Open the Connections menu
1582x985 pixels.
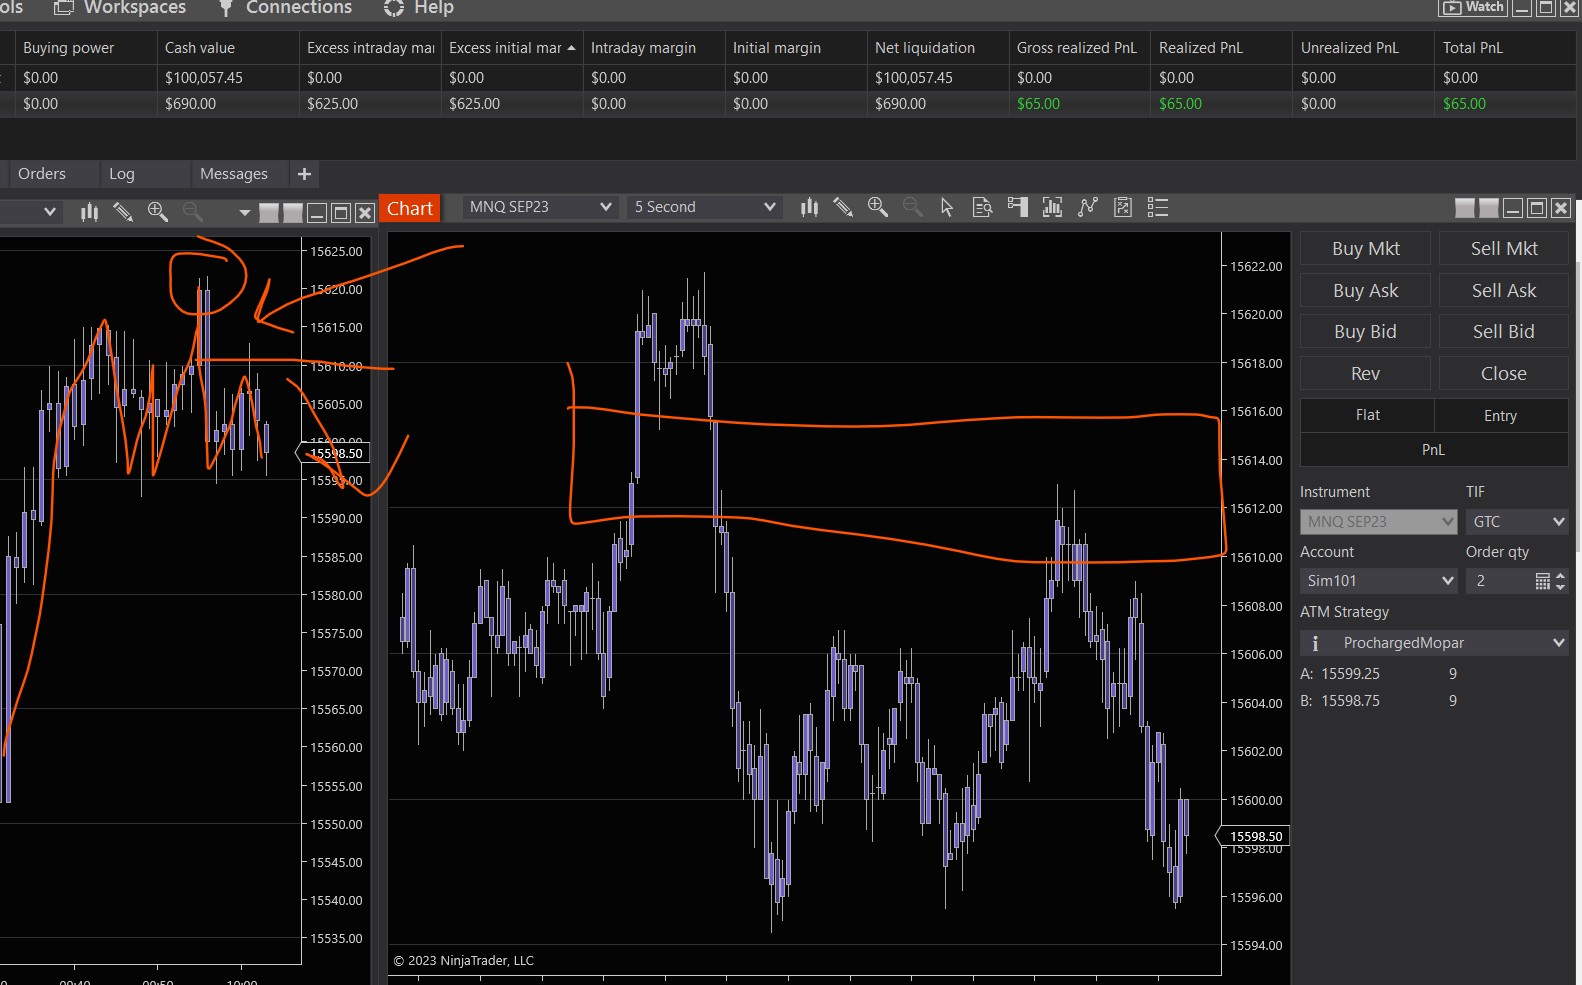[298, 8]
